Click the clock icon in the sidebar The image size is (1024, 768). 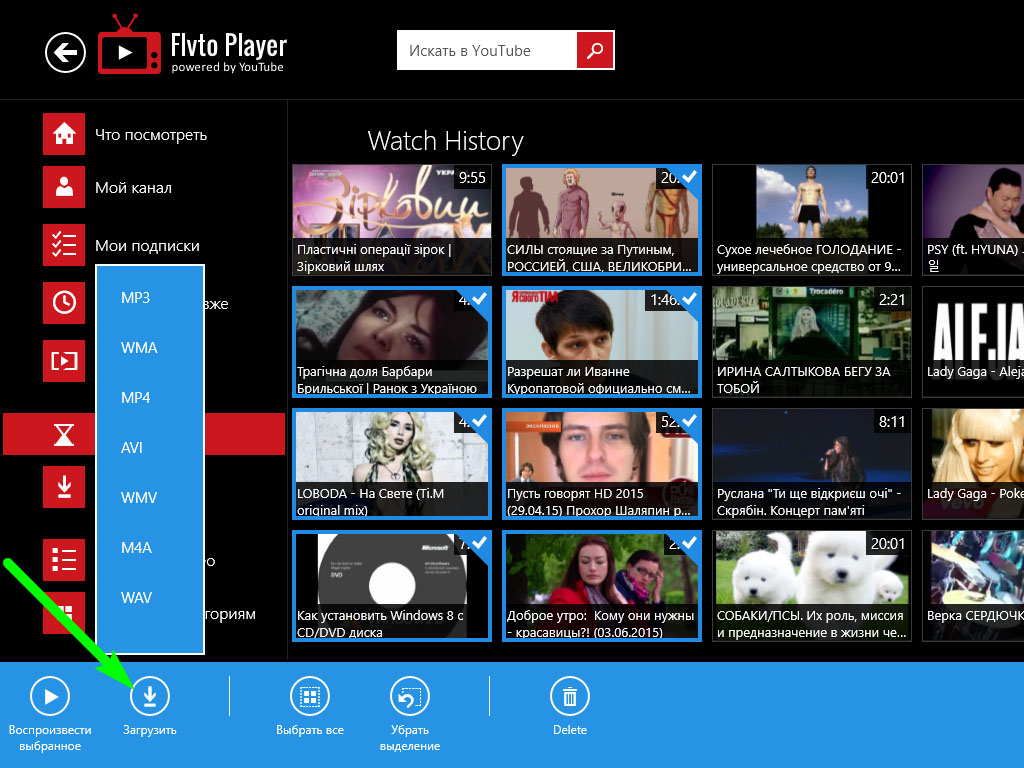[x=64, y=302]
